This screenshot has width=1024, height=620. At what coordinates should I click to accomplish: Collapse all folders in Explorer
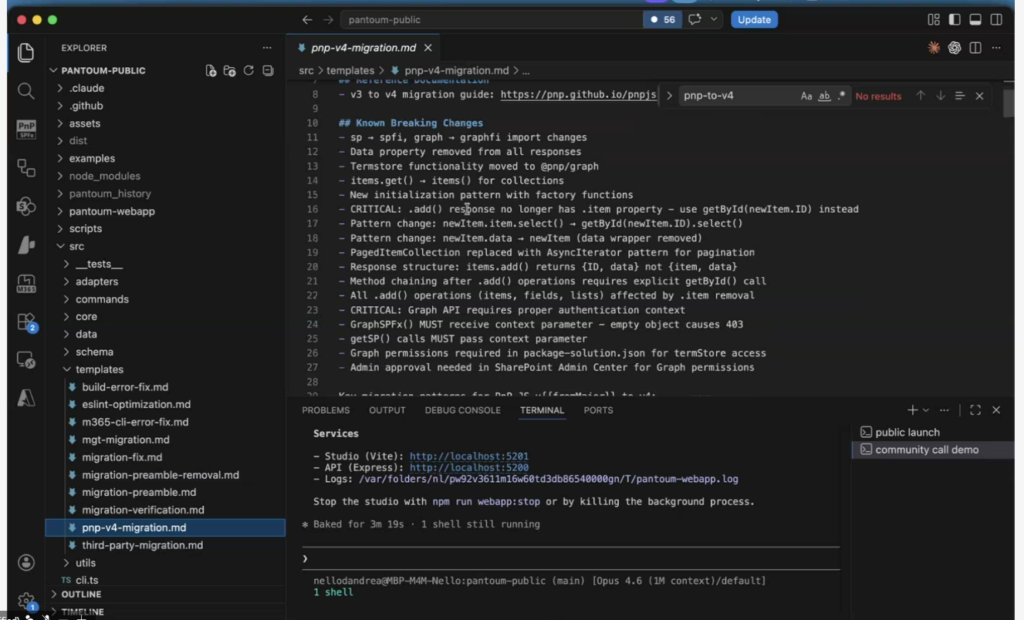(268, 71)
